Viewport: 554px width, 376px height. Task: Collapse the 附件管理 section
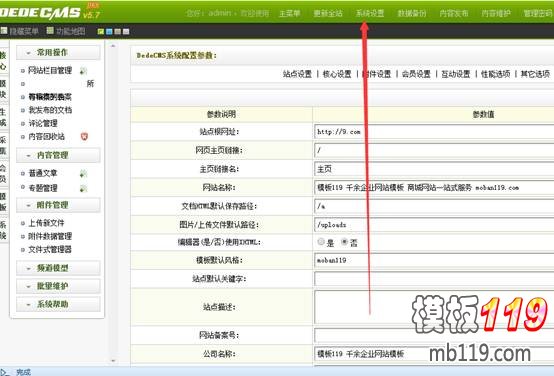click(58, 205)
